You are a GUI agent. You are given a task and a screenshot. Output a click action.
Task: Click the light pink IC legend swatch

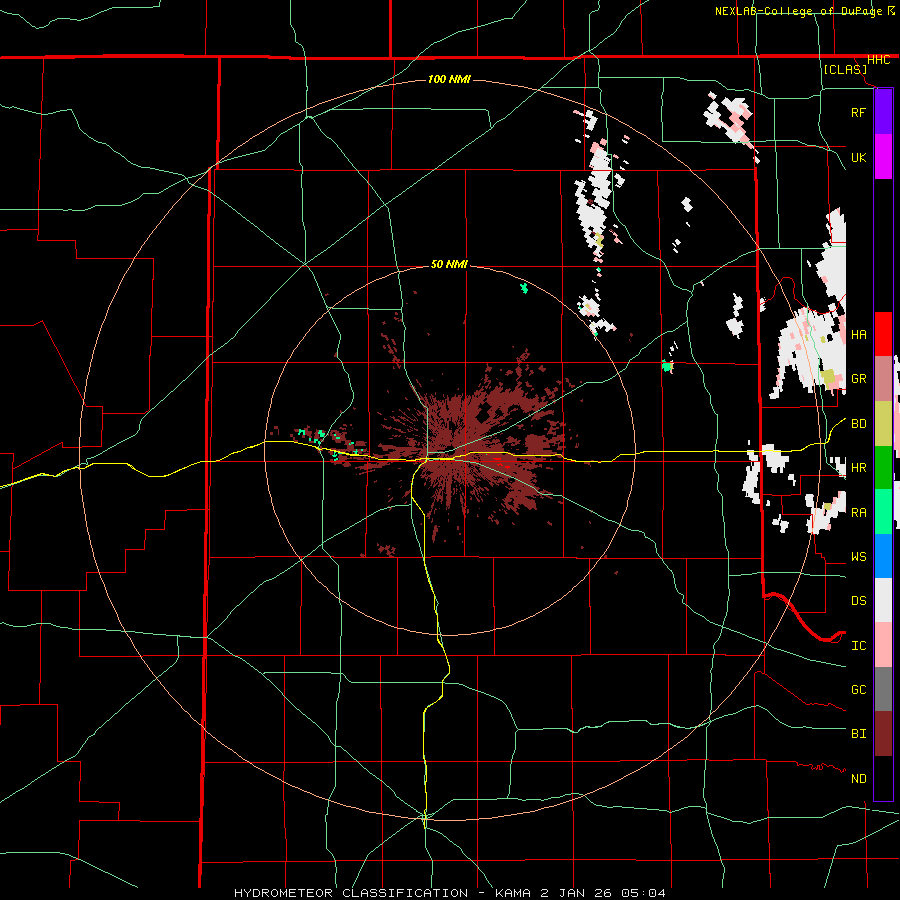883,645
